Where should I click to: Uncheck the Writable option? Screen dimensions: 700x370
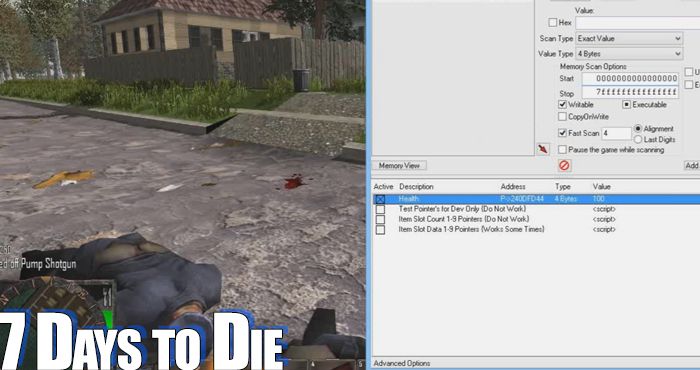point(562,104)
